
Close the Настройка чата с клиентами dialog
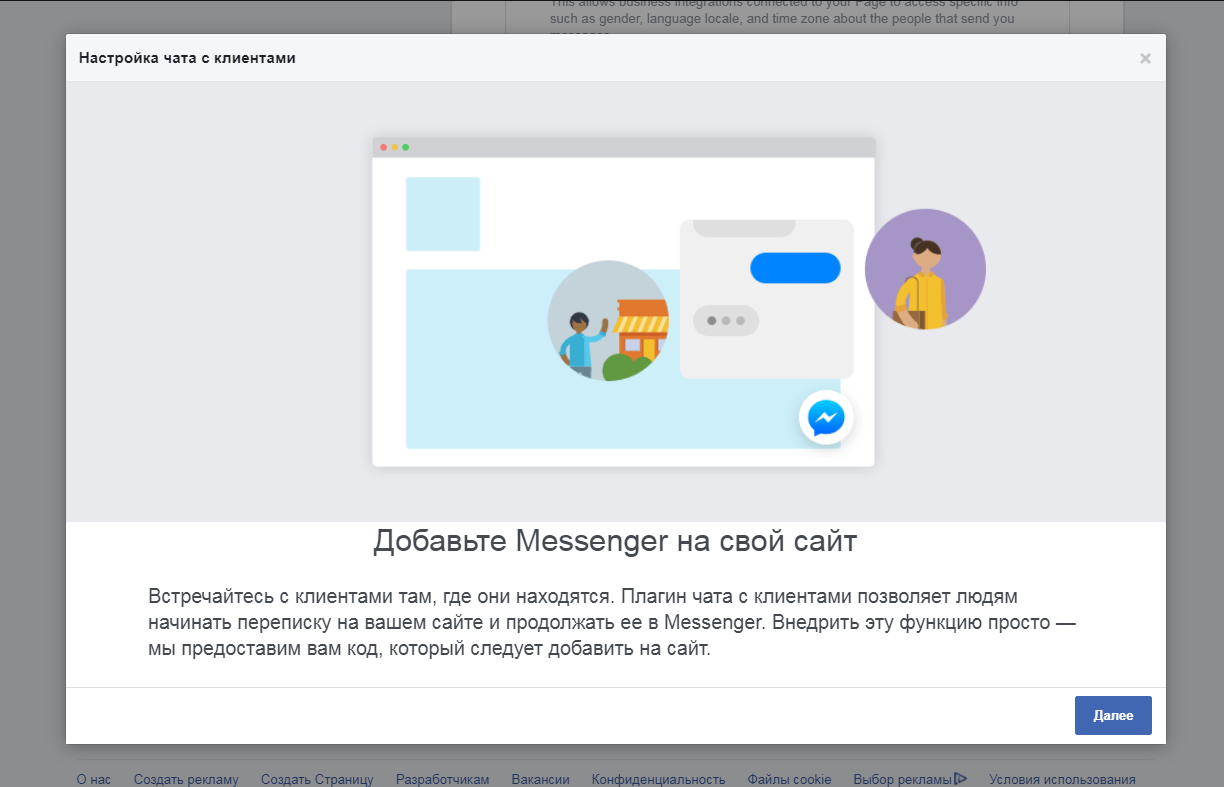coord(1145,58)
